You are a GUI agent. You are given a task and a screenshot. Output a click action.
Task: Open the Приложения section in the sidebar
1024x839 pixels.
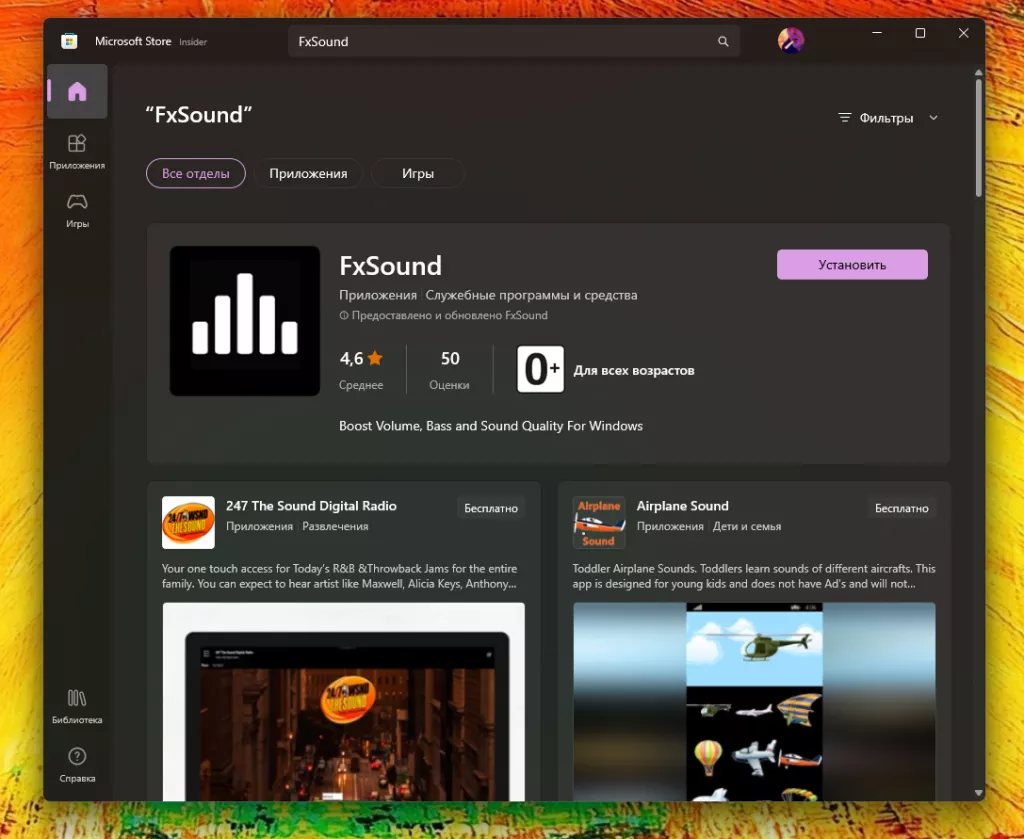77,152
